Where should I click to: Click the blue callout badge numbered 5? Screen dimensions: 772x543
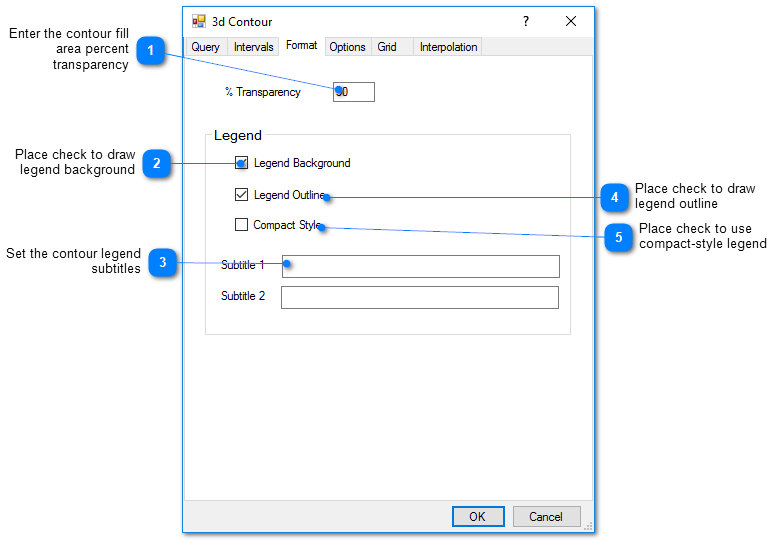tap(618, 237)
